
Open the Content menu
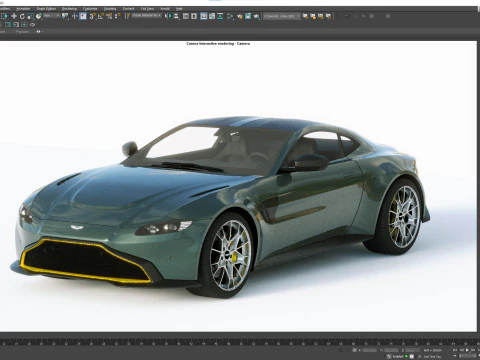click(128, 9)
